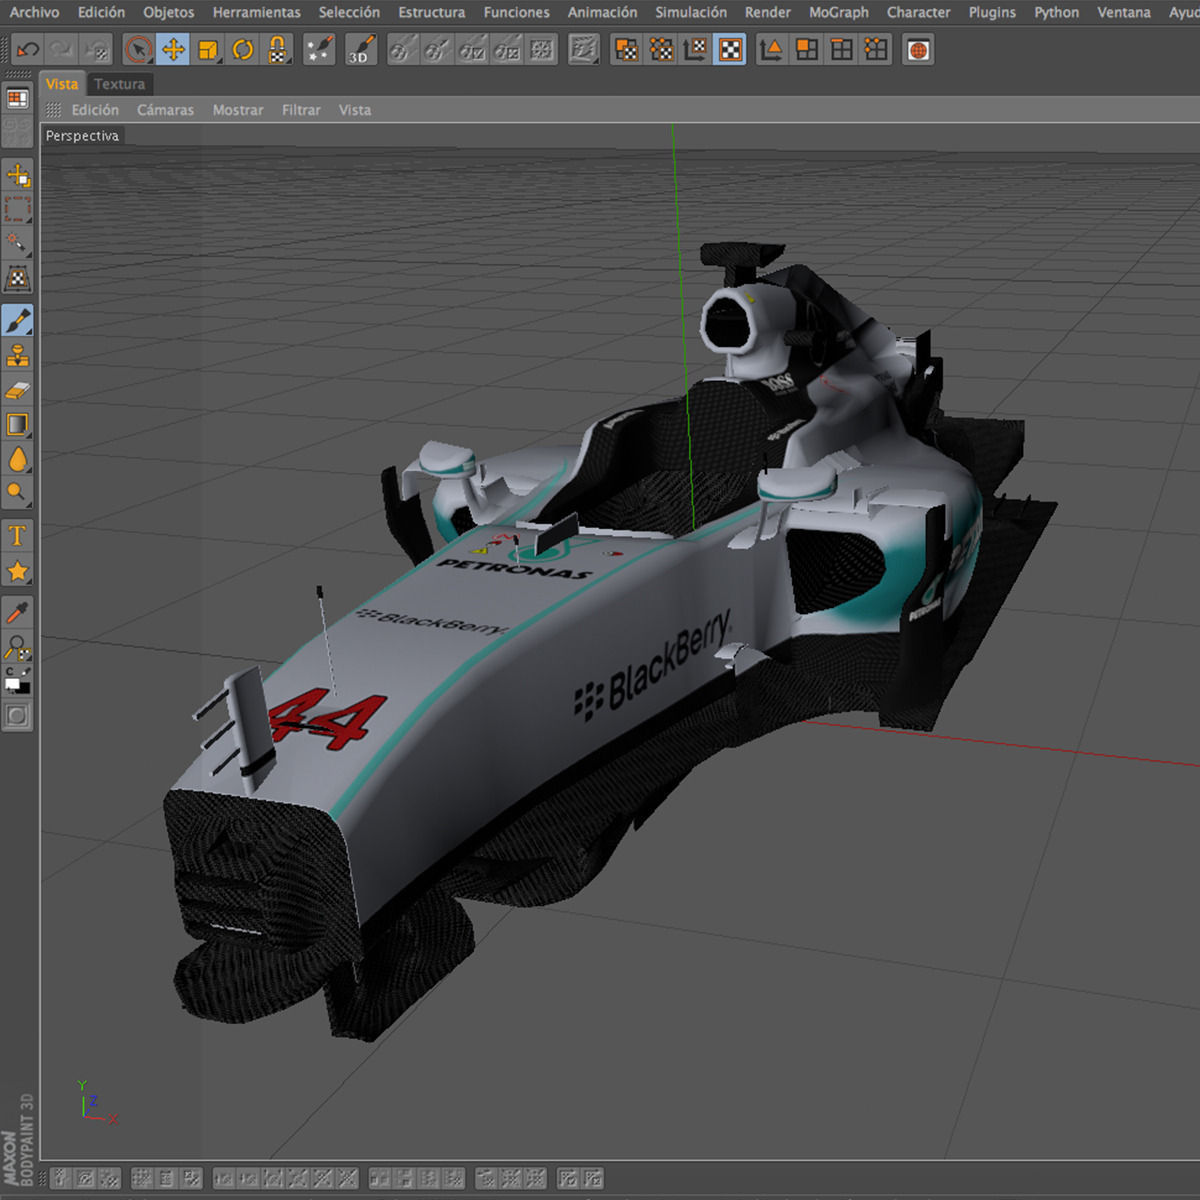Screen dimensions: 1200x1200
Task: Click the padlock axis lock icon
Action: tap(278, 49)
